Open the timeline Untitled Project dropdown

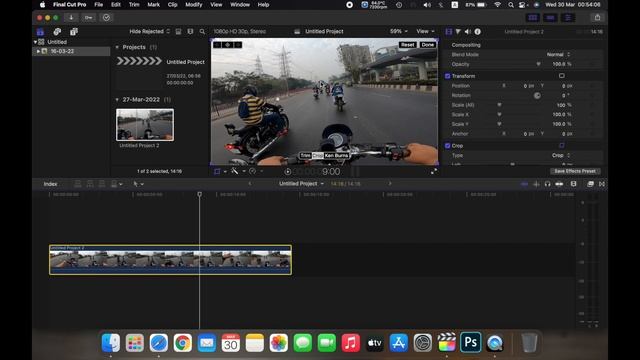[x=301, y=184]
